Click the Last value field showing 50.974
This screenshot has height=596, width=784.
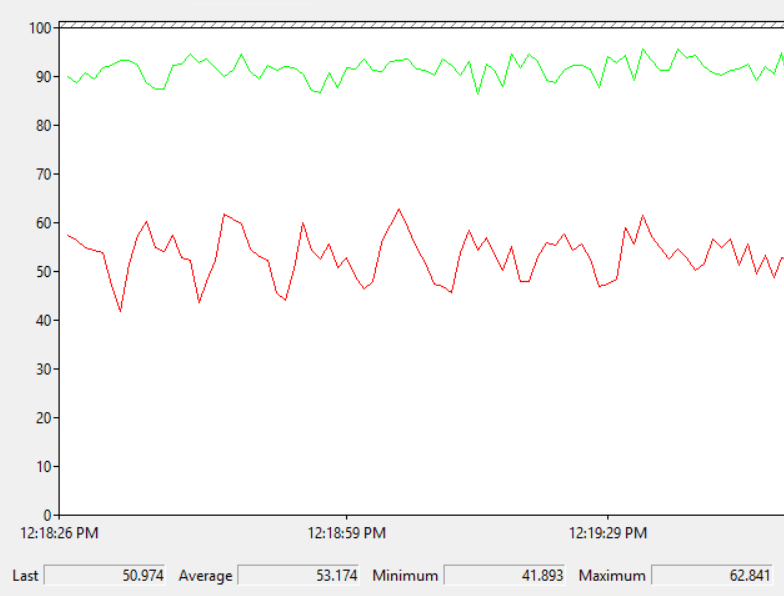coord(105,576)
